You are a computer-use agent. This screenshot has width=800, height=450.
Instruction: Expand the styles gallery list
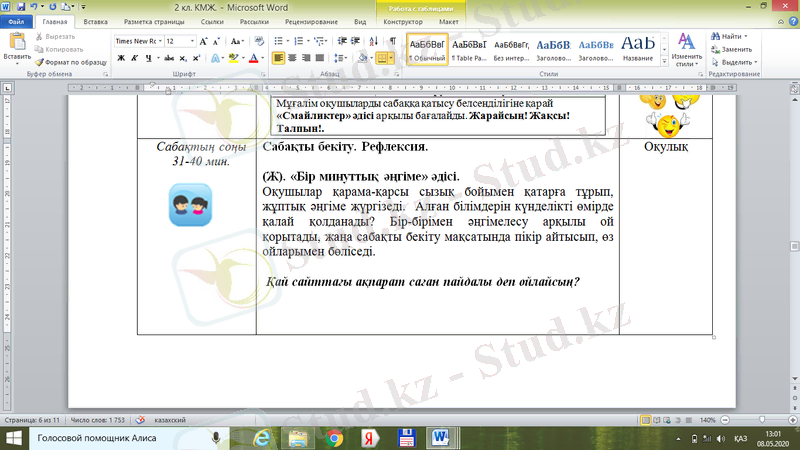[663, 60]
